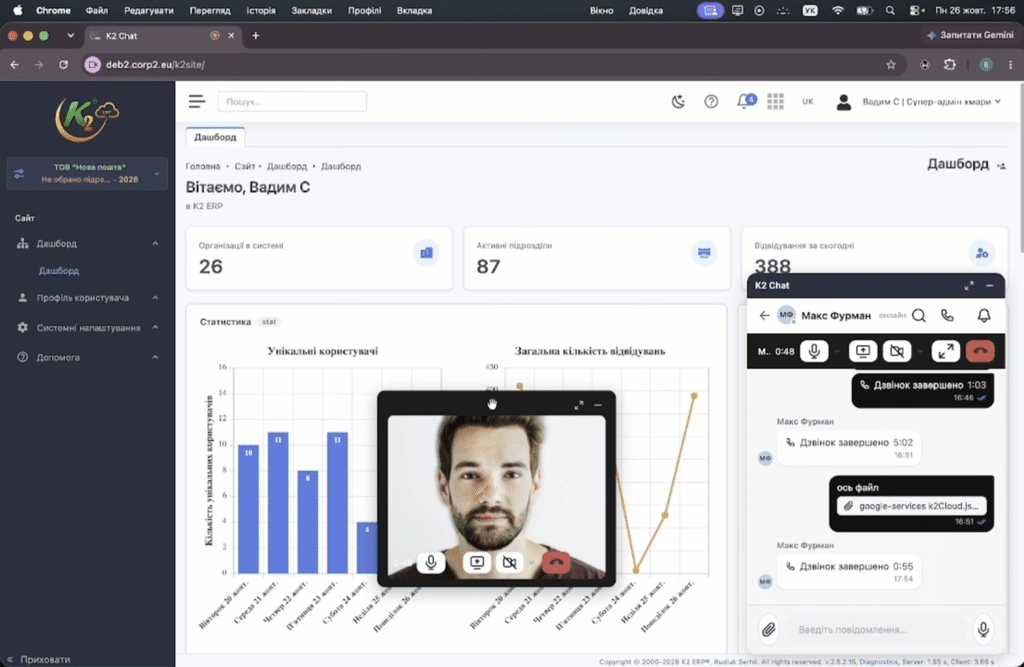1024x667 pixels.
Task: Open the help question mark icon
Action: [x=711, y=101]
